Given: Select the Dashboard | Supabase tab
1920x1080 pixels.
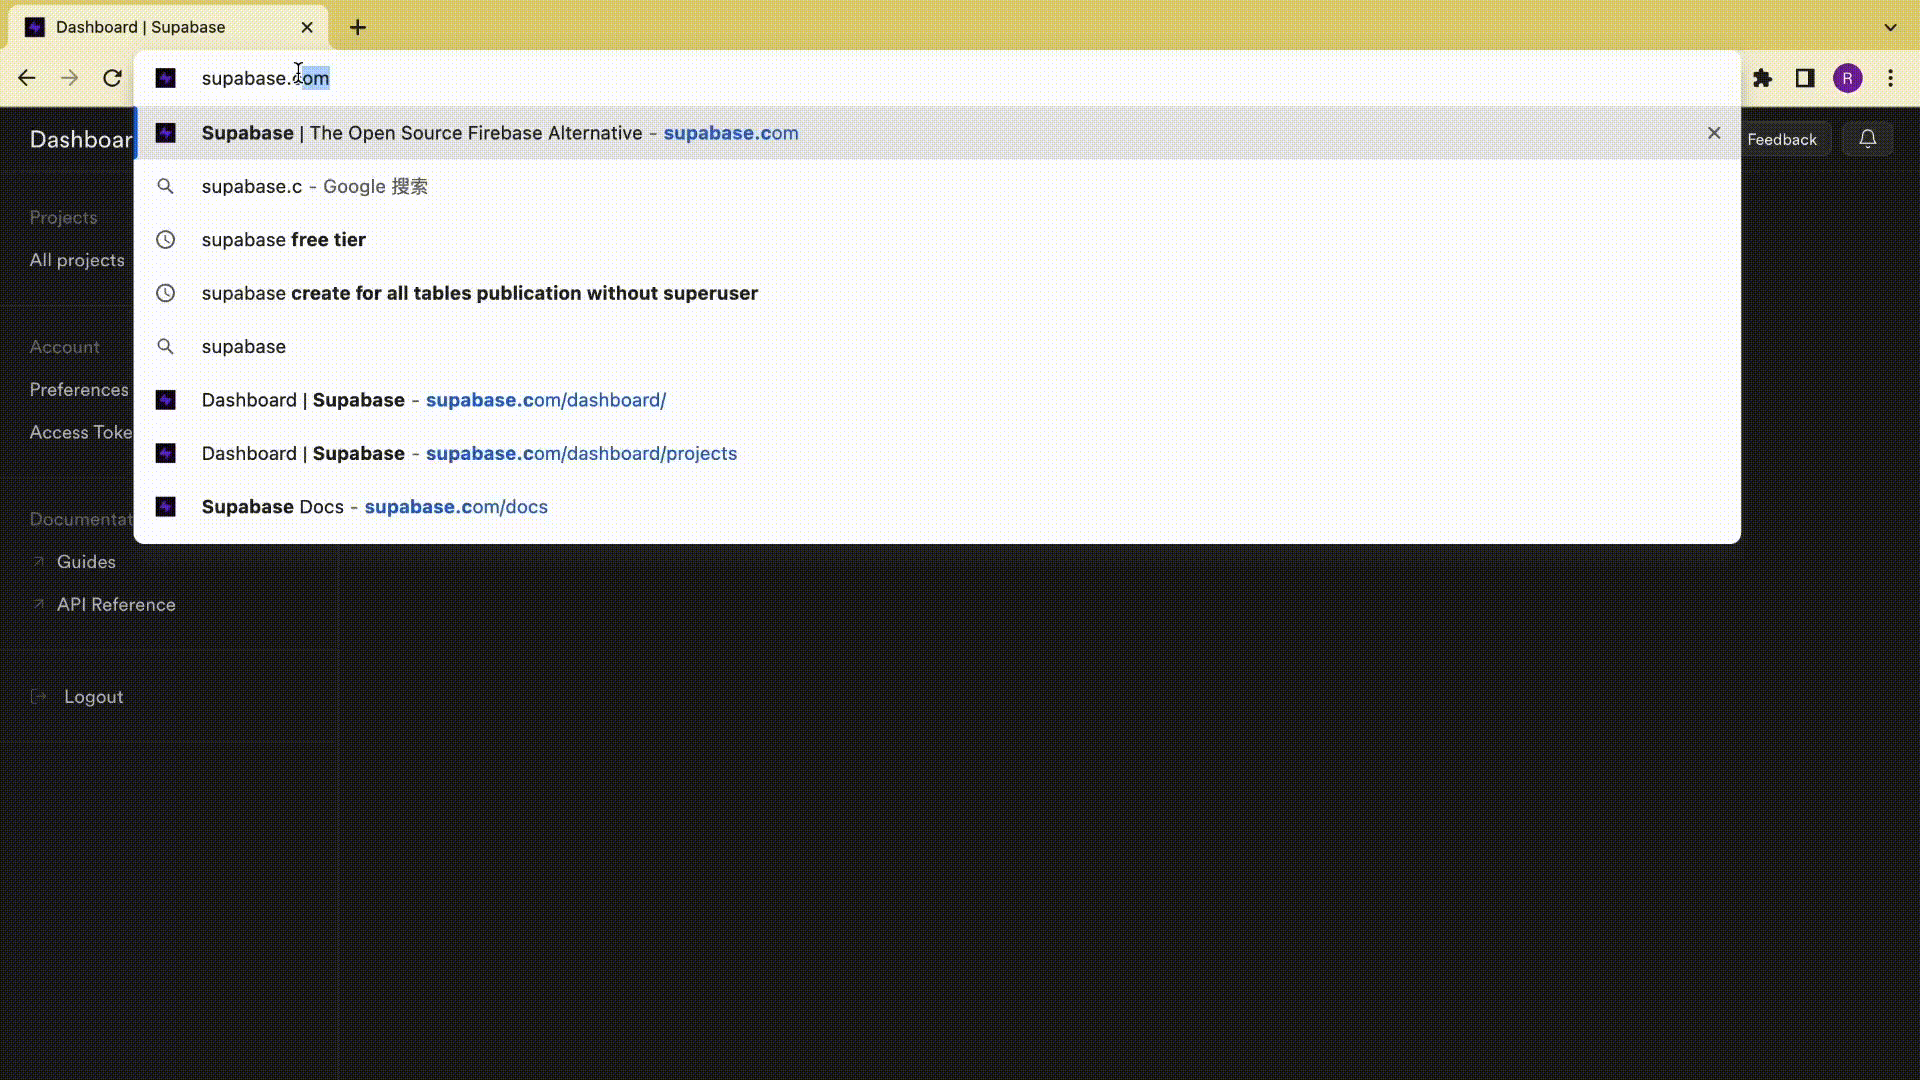Looking at the screenshot, I should pyautogui.click(x=170, y=27).
